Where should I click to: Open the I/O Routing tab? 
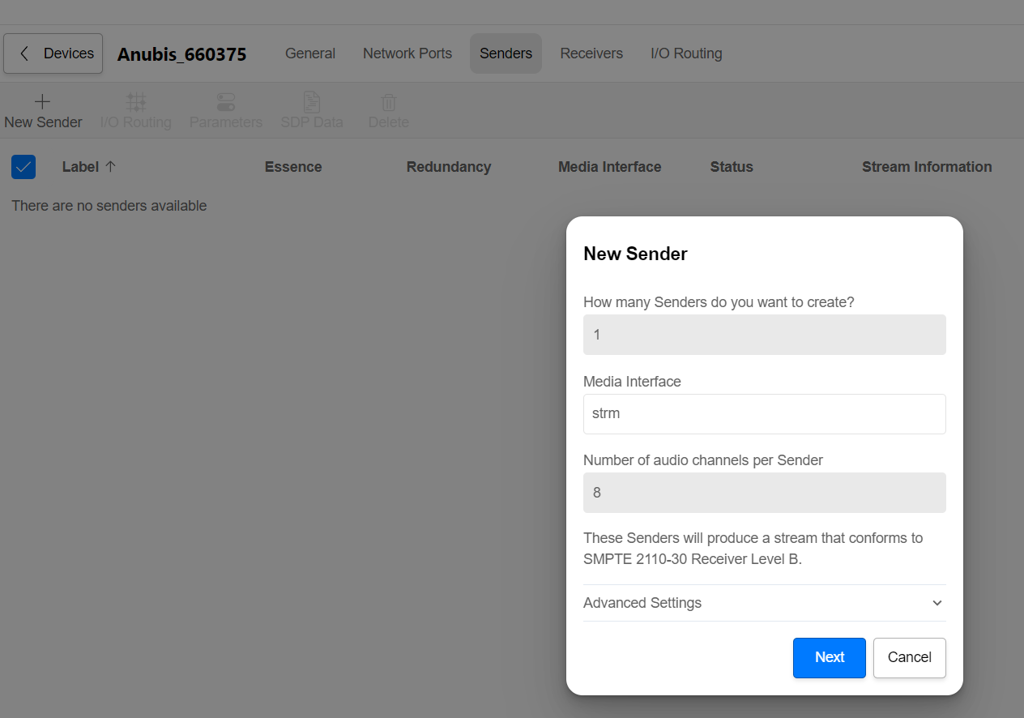pos(686,54)
